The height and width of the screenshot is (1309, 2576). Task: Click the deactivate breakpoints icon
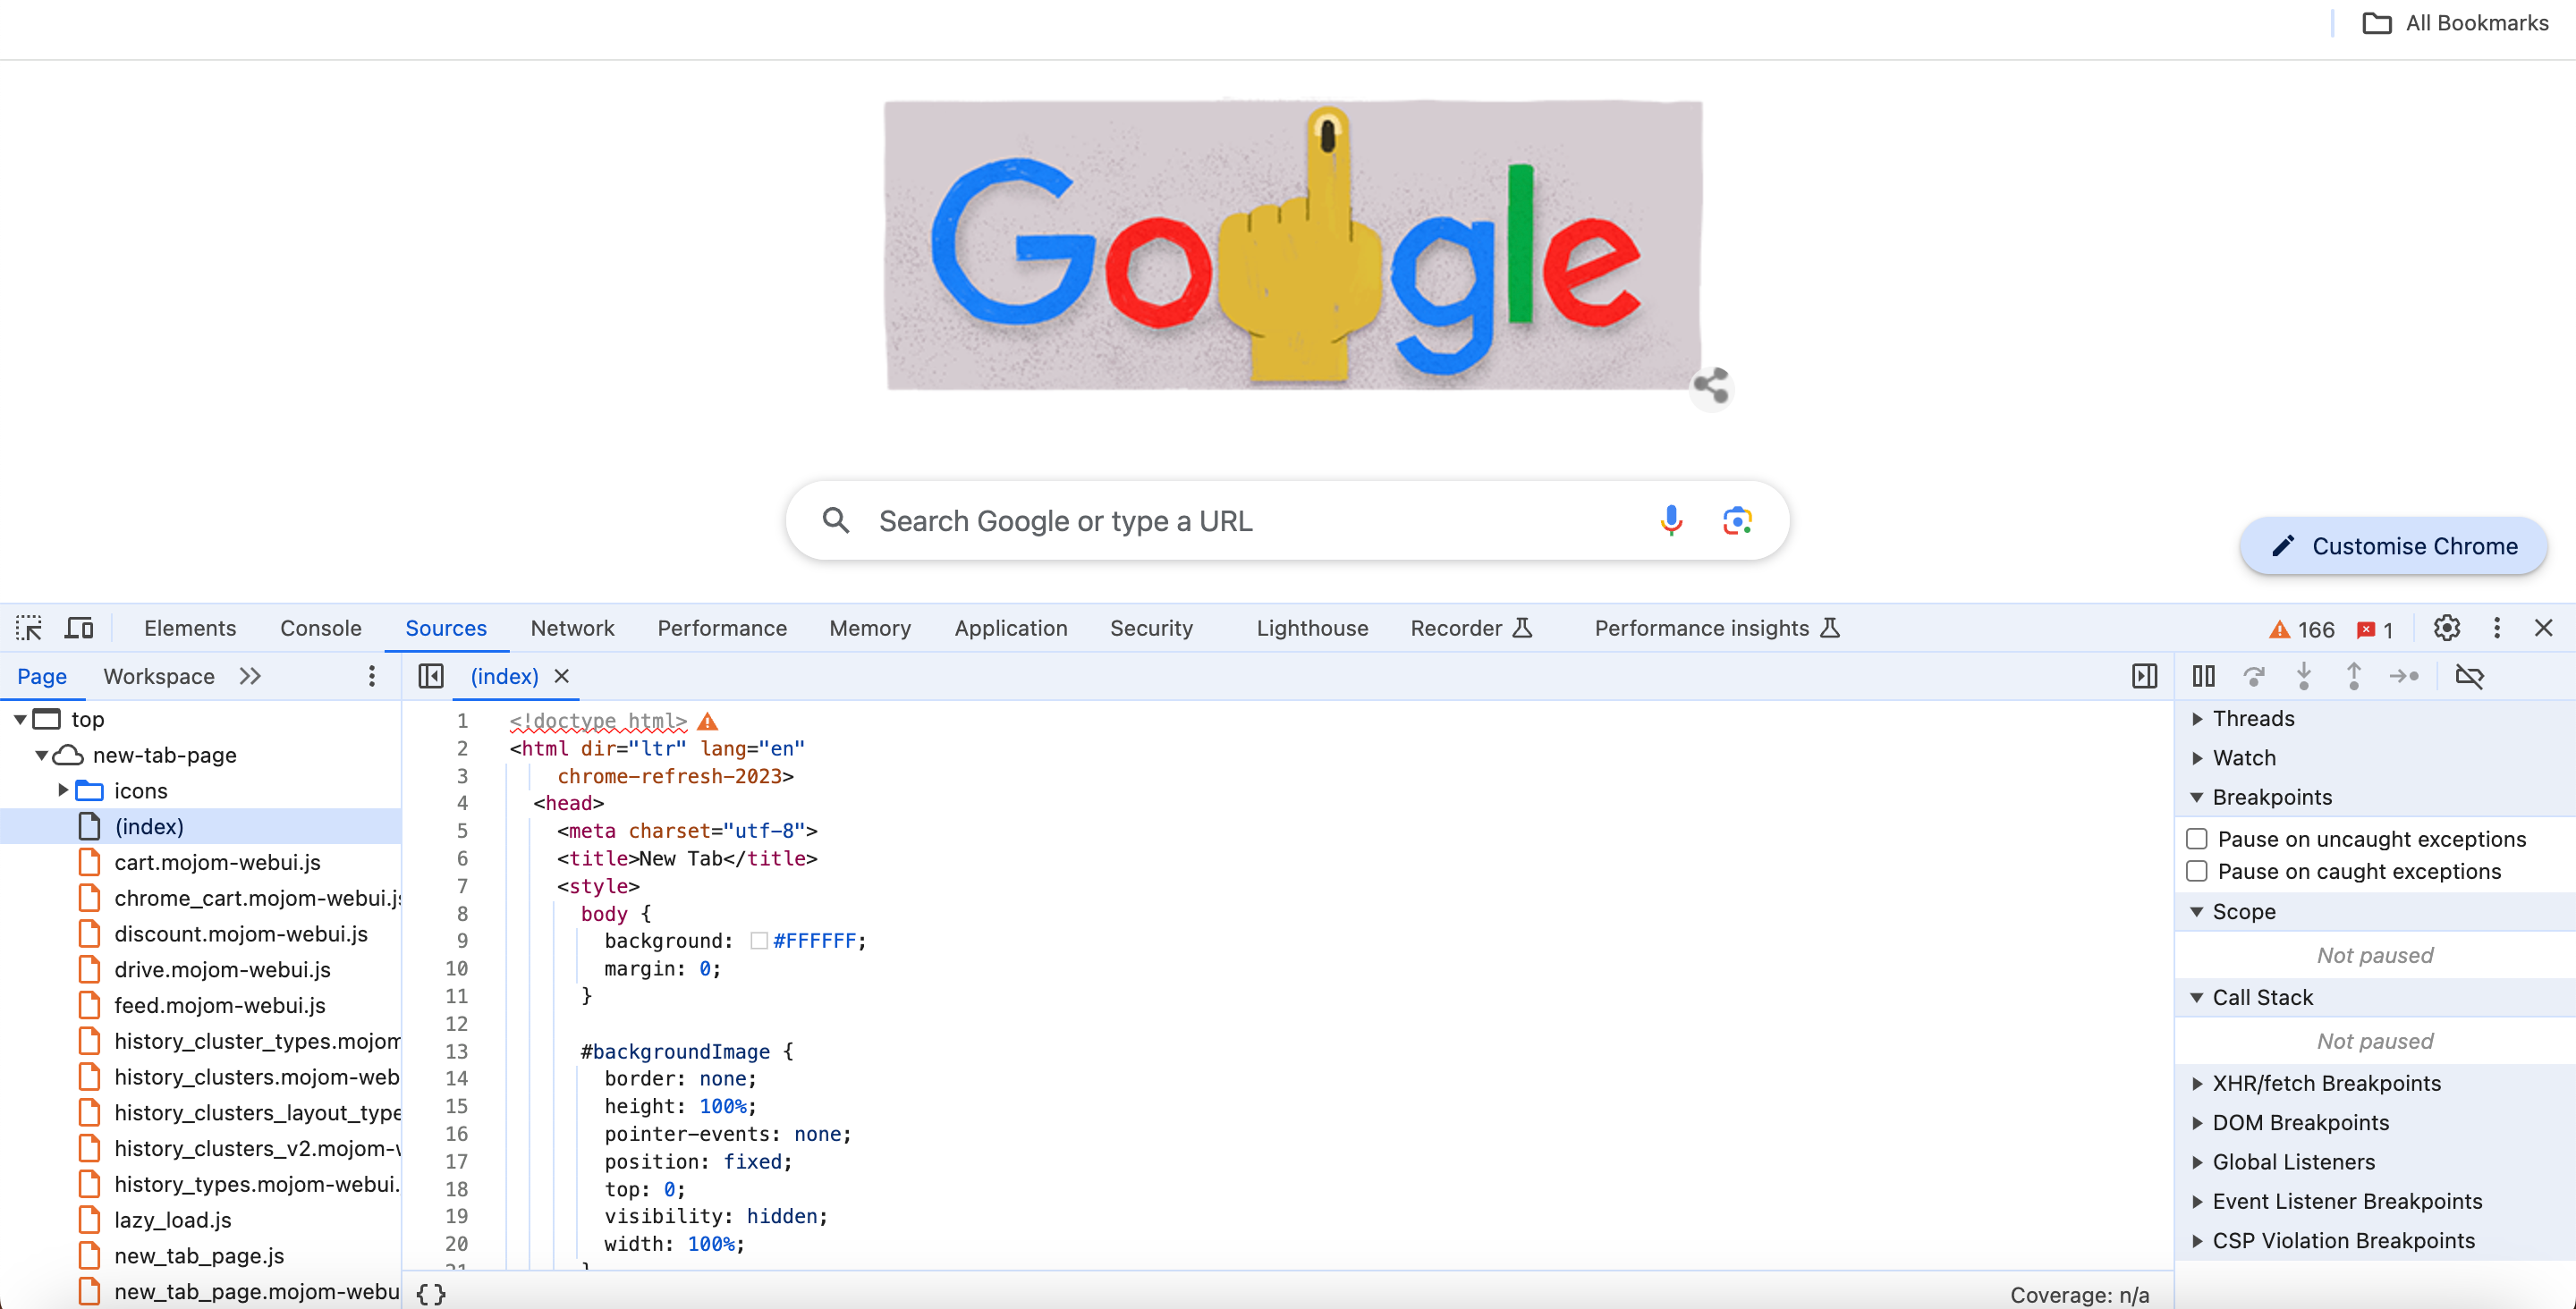(x=2471, y=676)
